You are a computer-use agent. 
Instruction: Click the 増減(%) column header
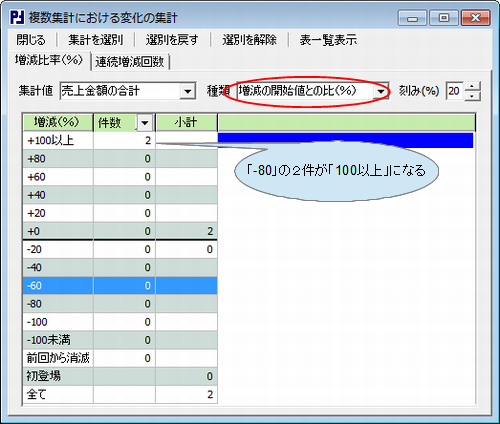(58, 123)
